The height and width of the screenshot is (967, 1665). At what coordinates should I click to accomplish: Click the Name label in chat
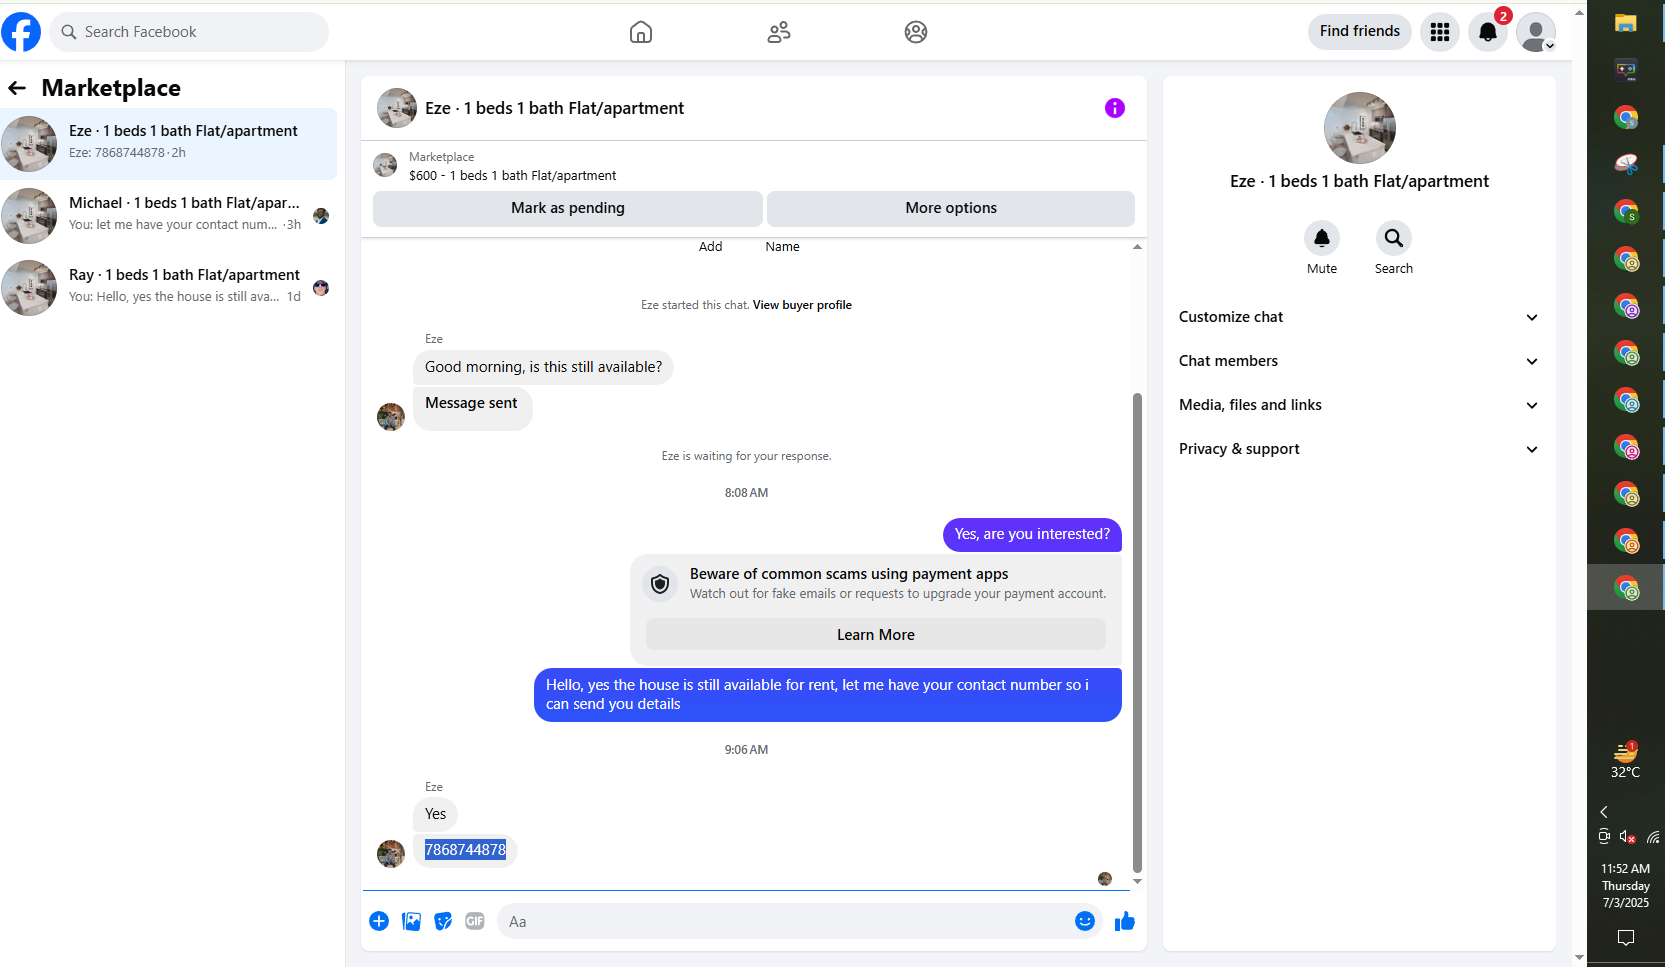pos(782,247)
